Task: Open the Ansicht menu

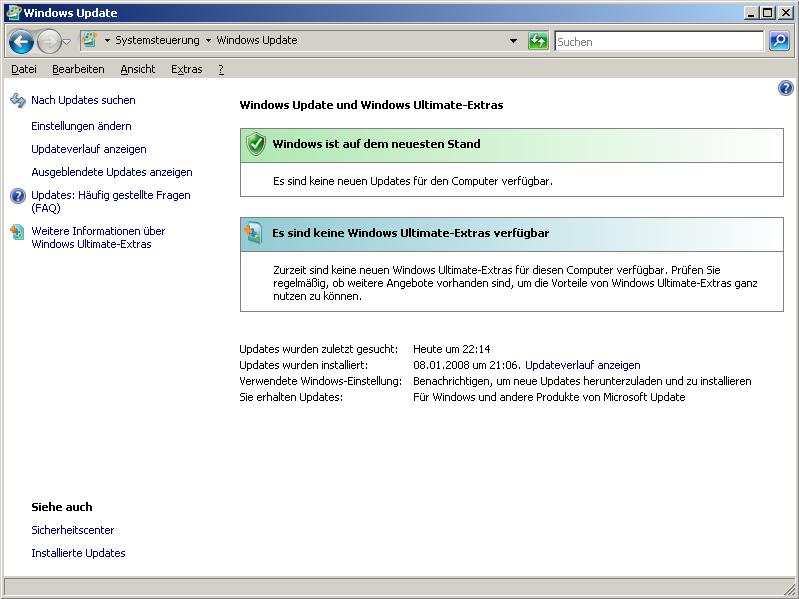Action: pyautogui.click(x=138, y=69)
